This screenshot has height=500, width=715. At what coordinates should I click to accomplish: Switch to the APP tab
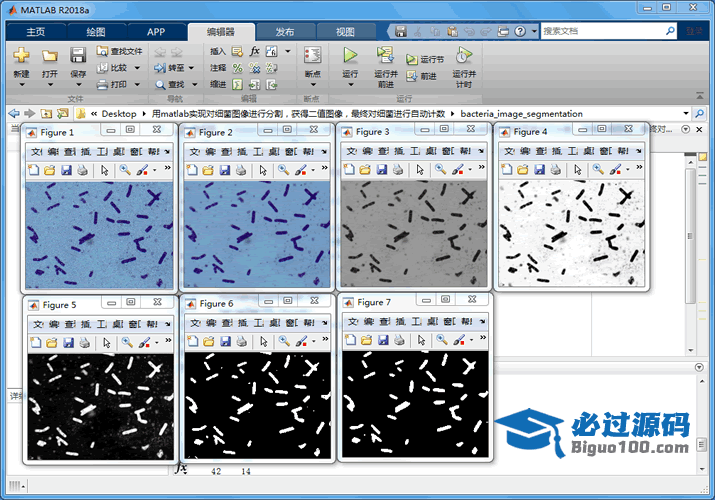coord(156,32)
